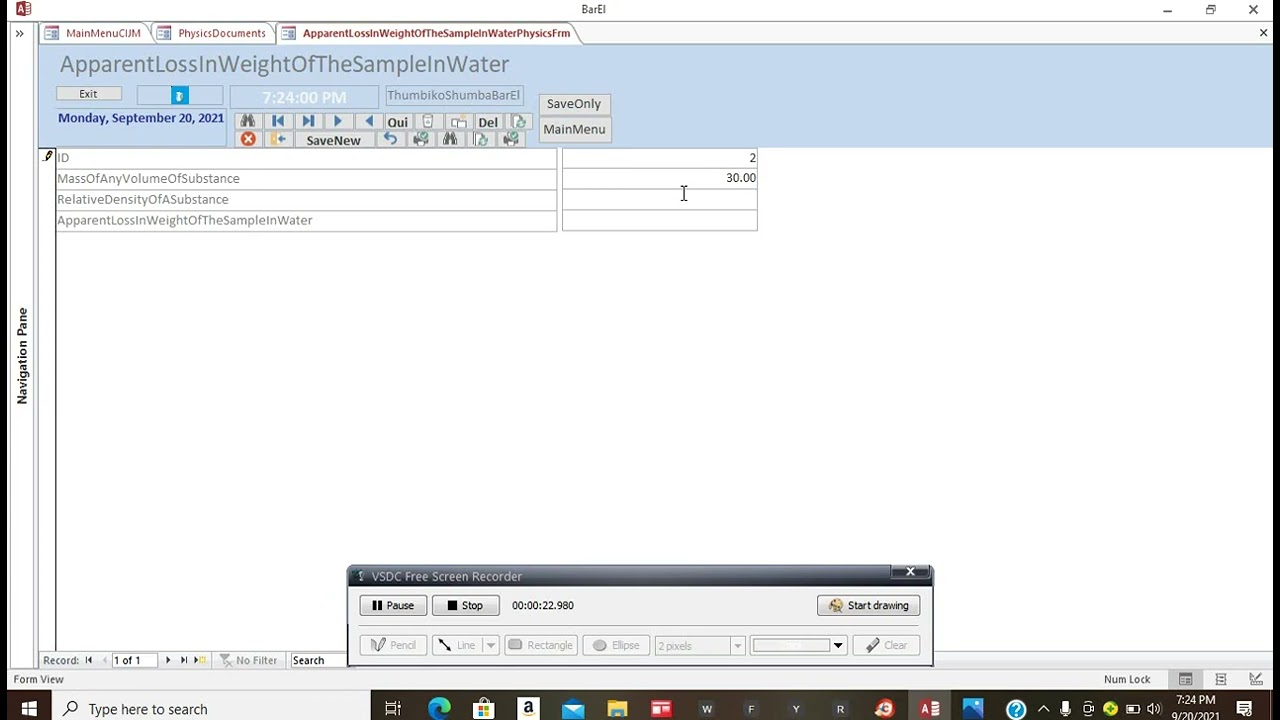This screenshot has width=1280, height=720.
Task: Click the red X cancel icon
Action: coord(248,139)
